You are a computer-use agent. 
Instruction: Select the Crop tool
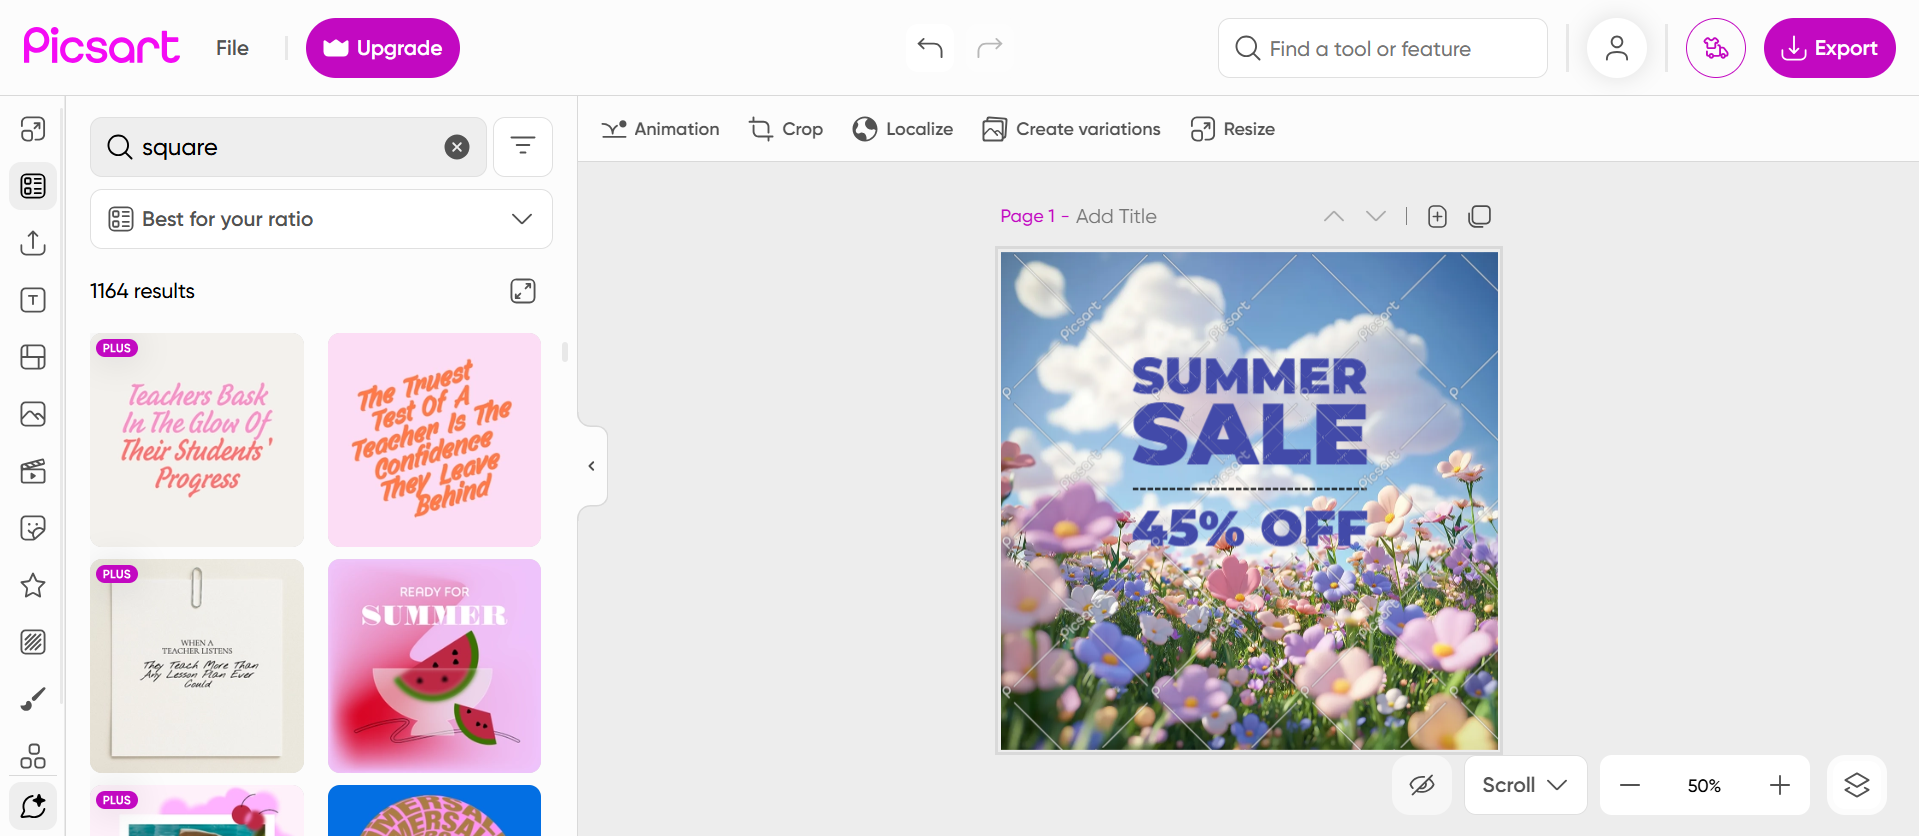tap(786, 129)
